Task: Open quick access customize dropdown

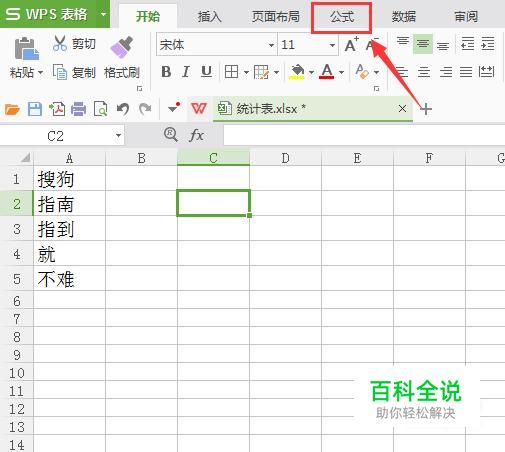Action: [x=174, y=108]
